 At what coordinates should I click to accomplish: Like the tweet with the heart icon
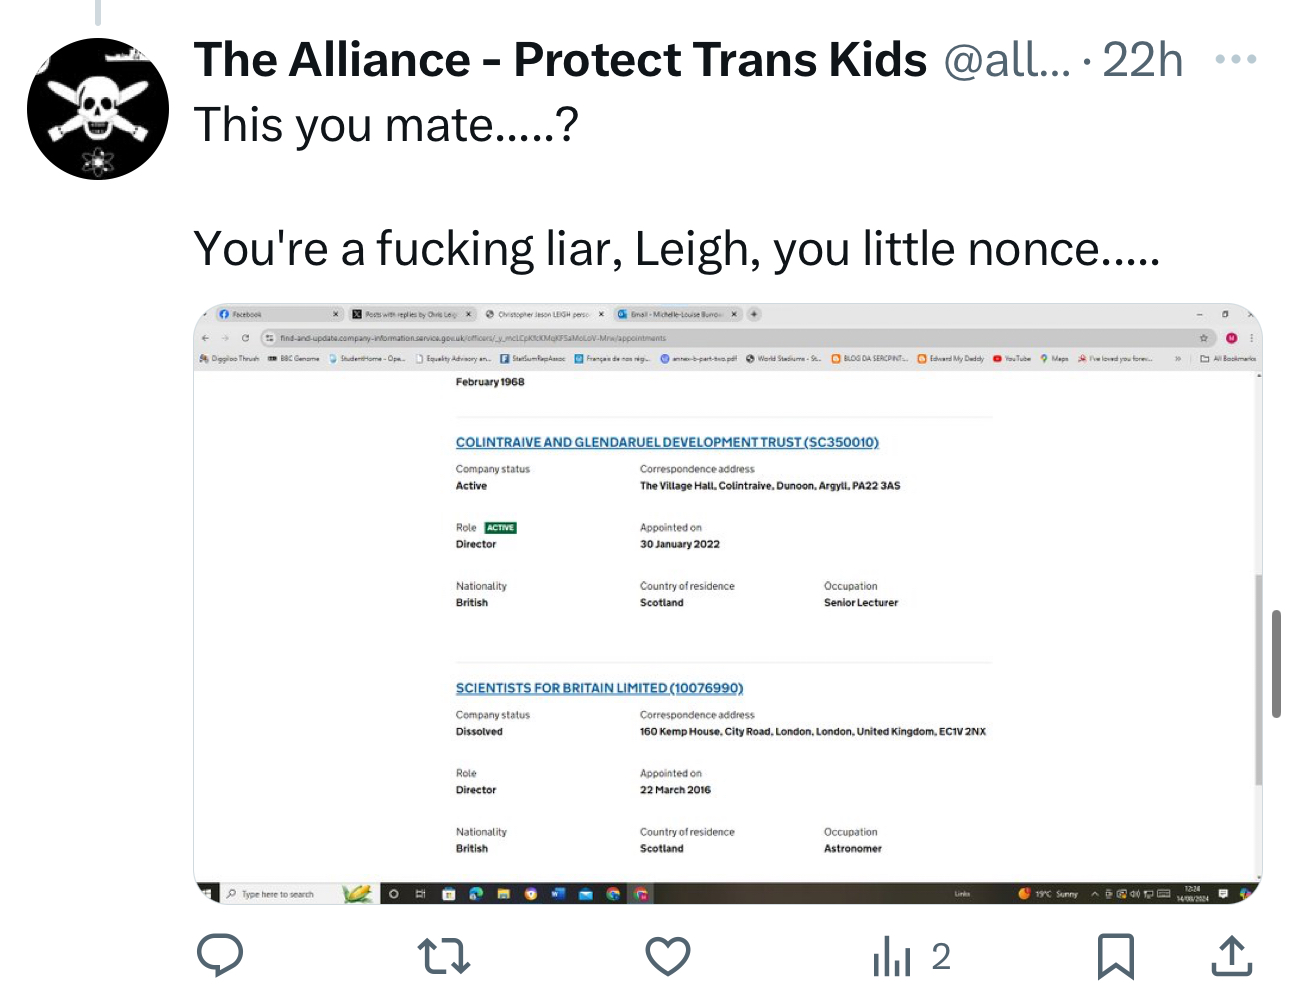pos(667,956)
